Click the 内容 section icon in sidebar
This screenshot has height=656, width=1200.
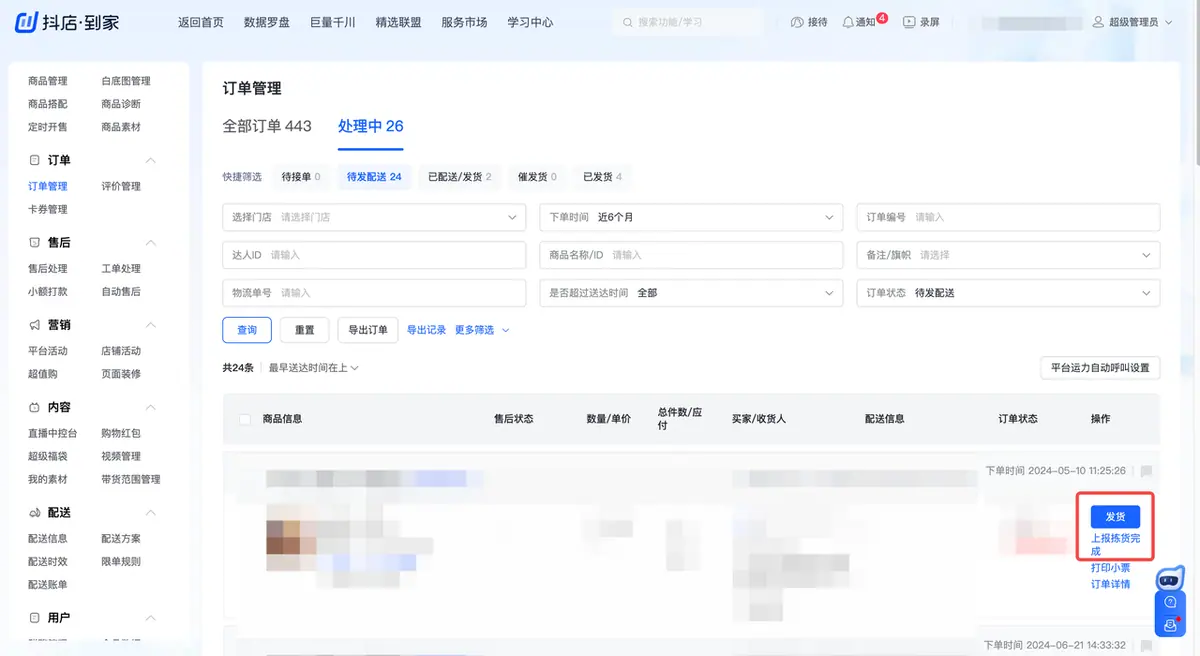point(35,407)
